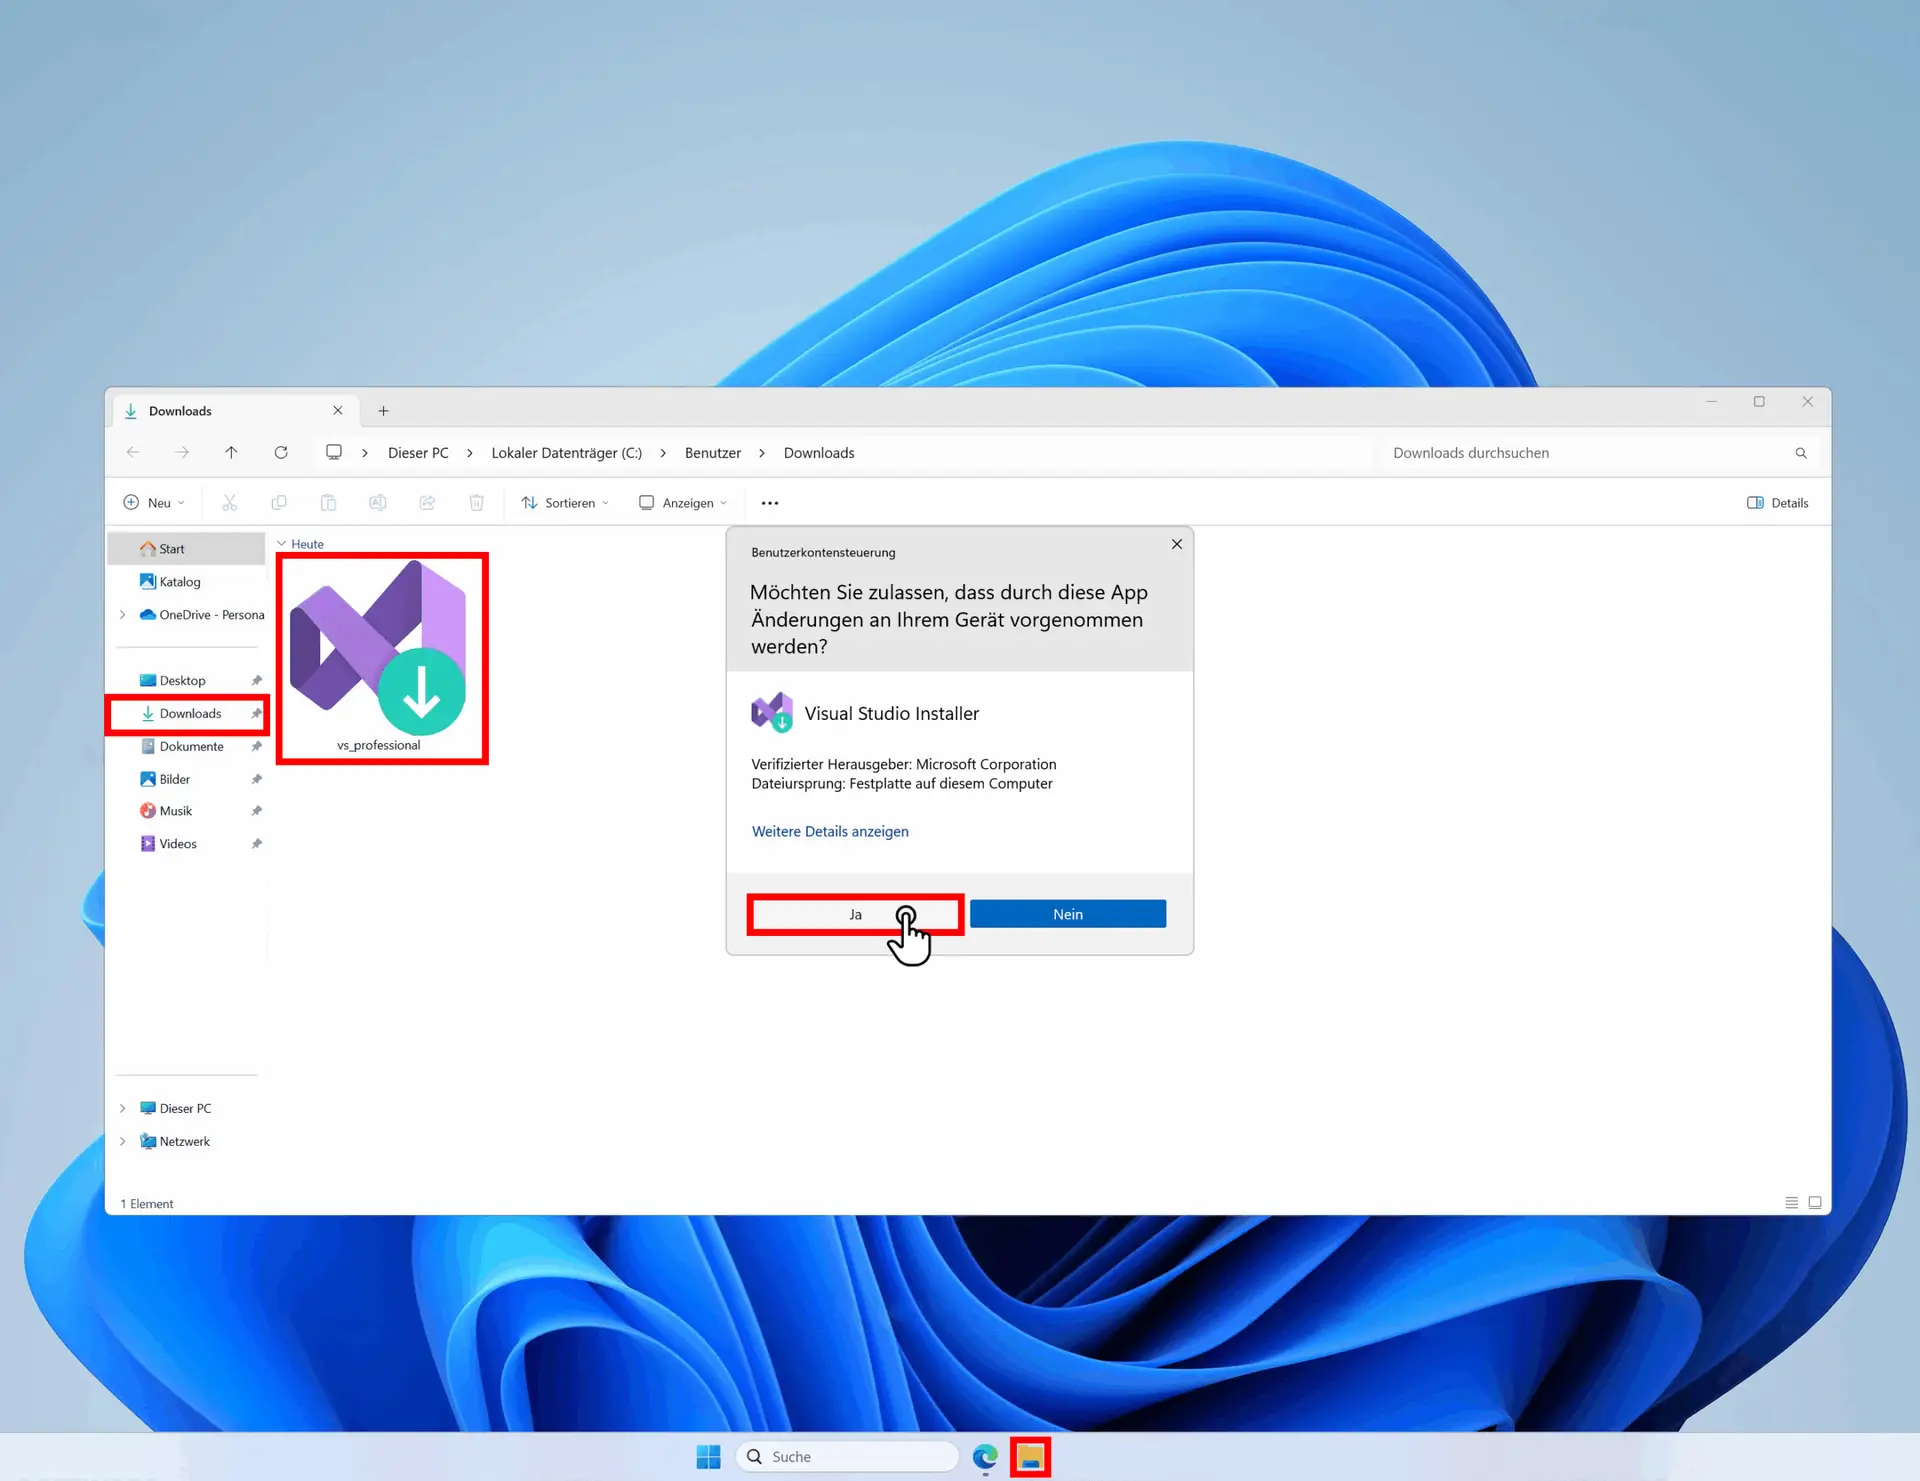The width and height of the screenshot is (1920, 1481).
Task: Open the Windows Start button
Action: (708, 1457)
